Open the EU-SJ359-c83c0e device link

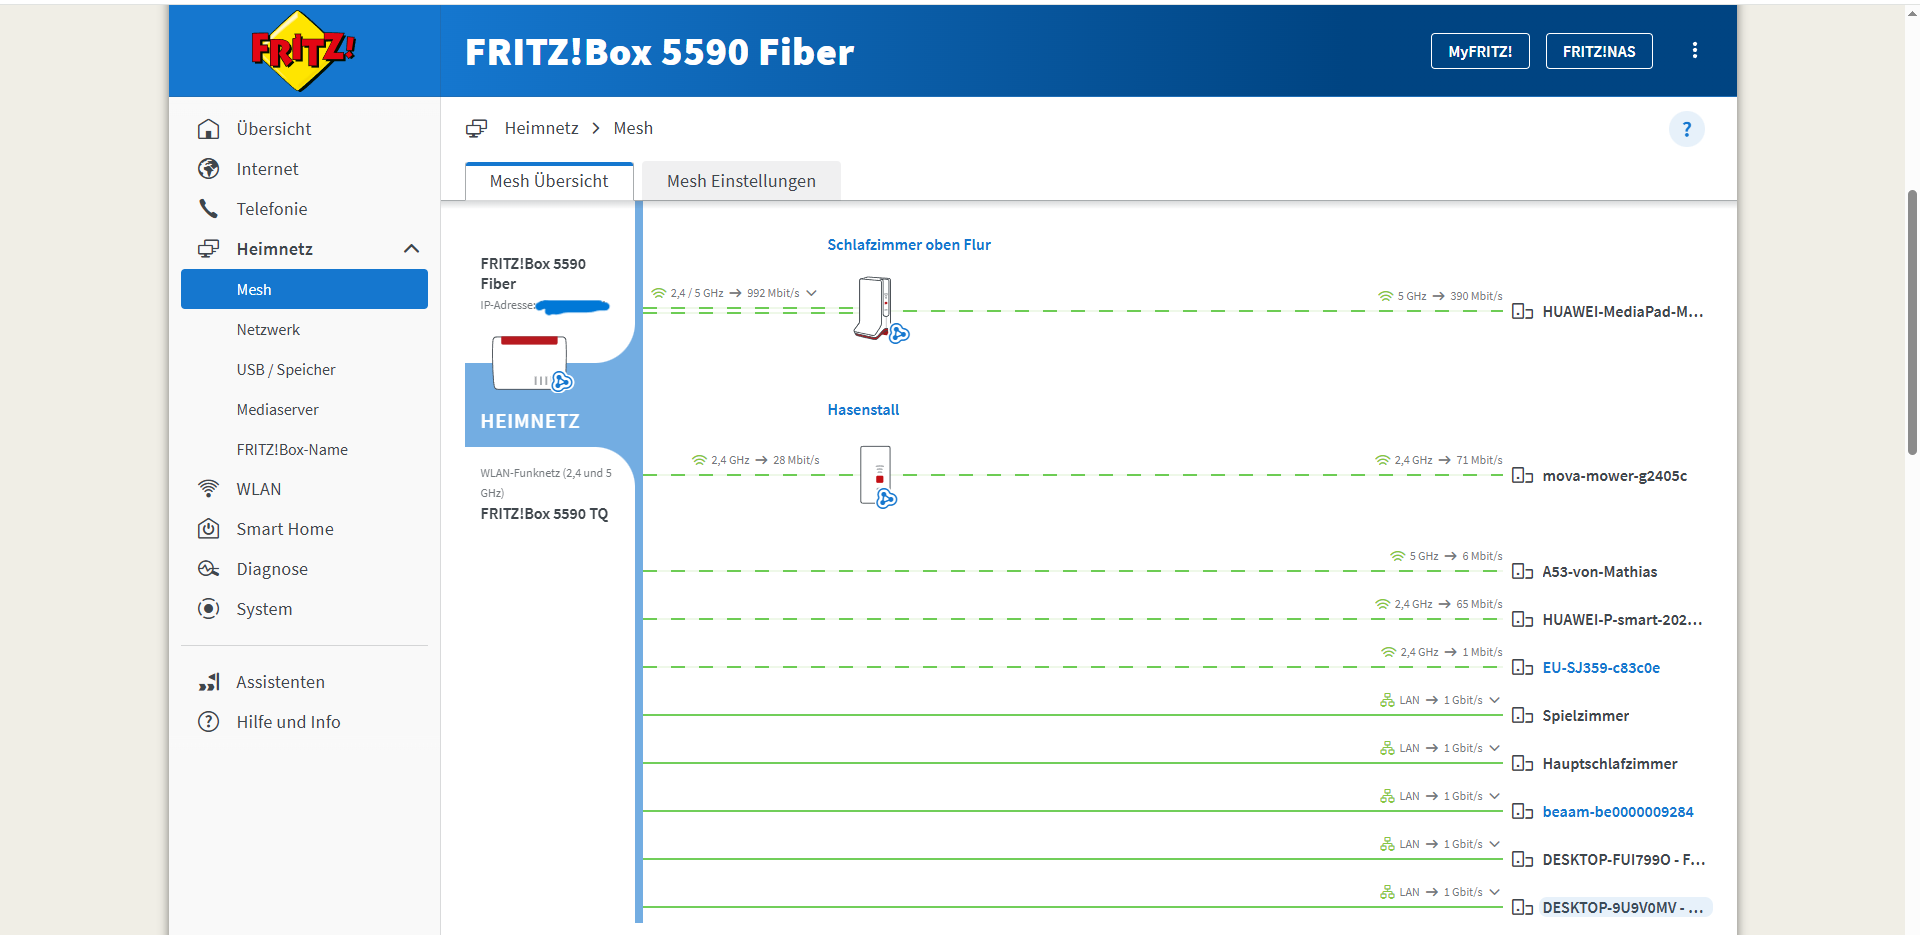tap(1601, 668)
